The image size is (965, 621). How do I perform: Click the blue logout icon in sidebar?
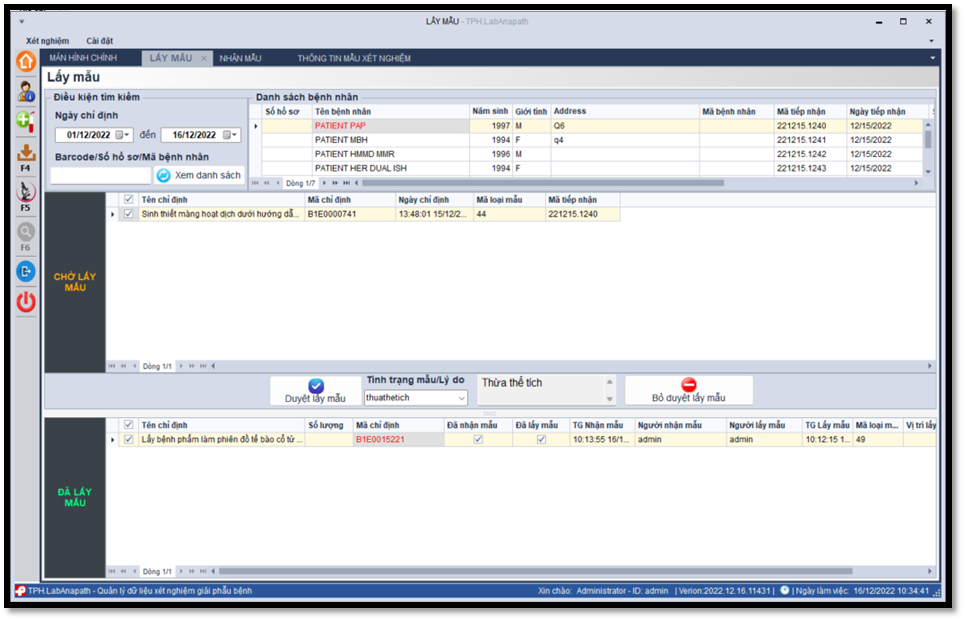[x=25, y=271]
